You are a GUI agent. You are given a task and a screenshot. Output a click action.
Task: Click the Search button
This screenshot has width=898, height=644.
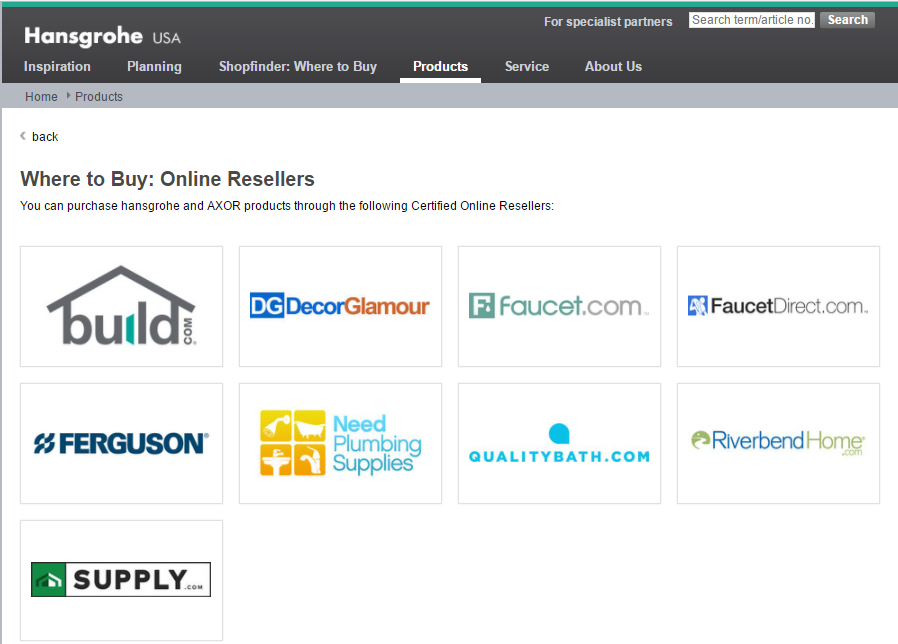(847, 20)
